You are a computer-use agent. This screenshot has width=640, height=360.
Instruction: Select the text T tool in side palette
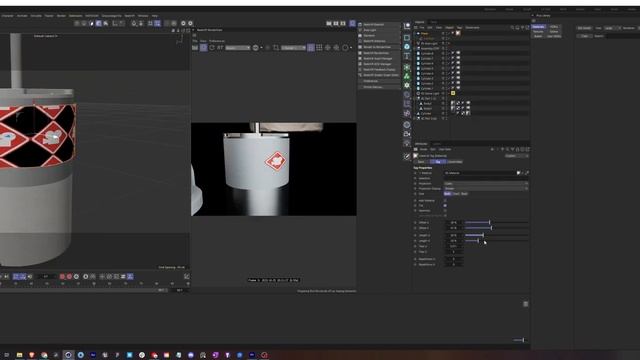coord(407,56)
